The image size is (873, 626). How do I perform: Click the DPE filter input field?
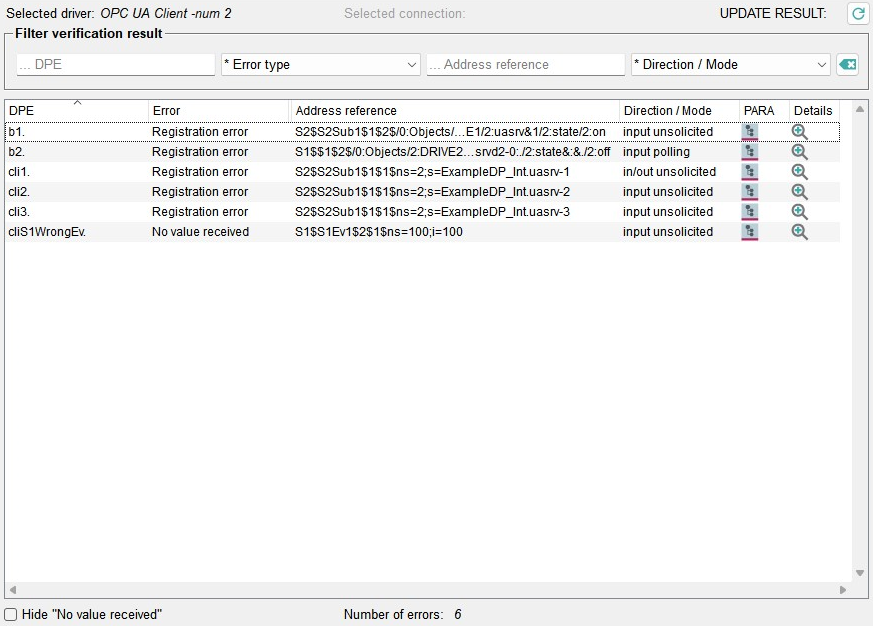coord(116,65)
